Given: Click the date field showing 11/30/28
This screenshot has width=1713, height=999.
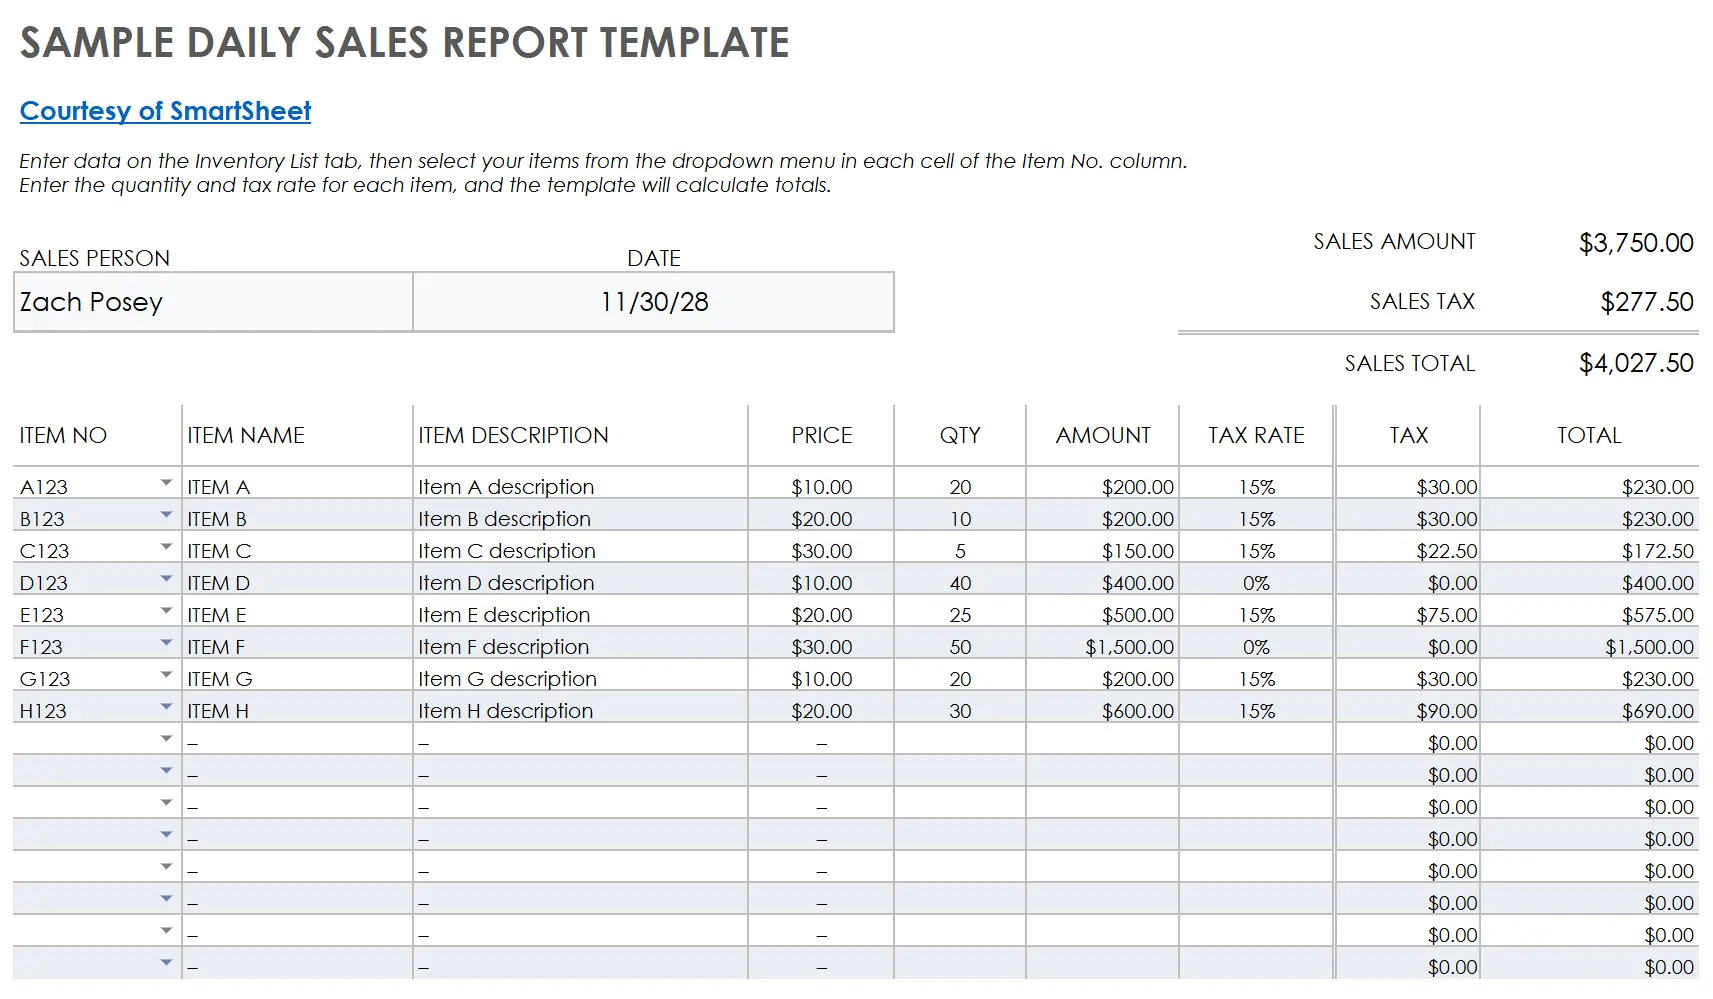Looking at the screenshot, I should (x=653, y=302).
